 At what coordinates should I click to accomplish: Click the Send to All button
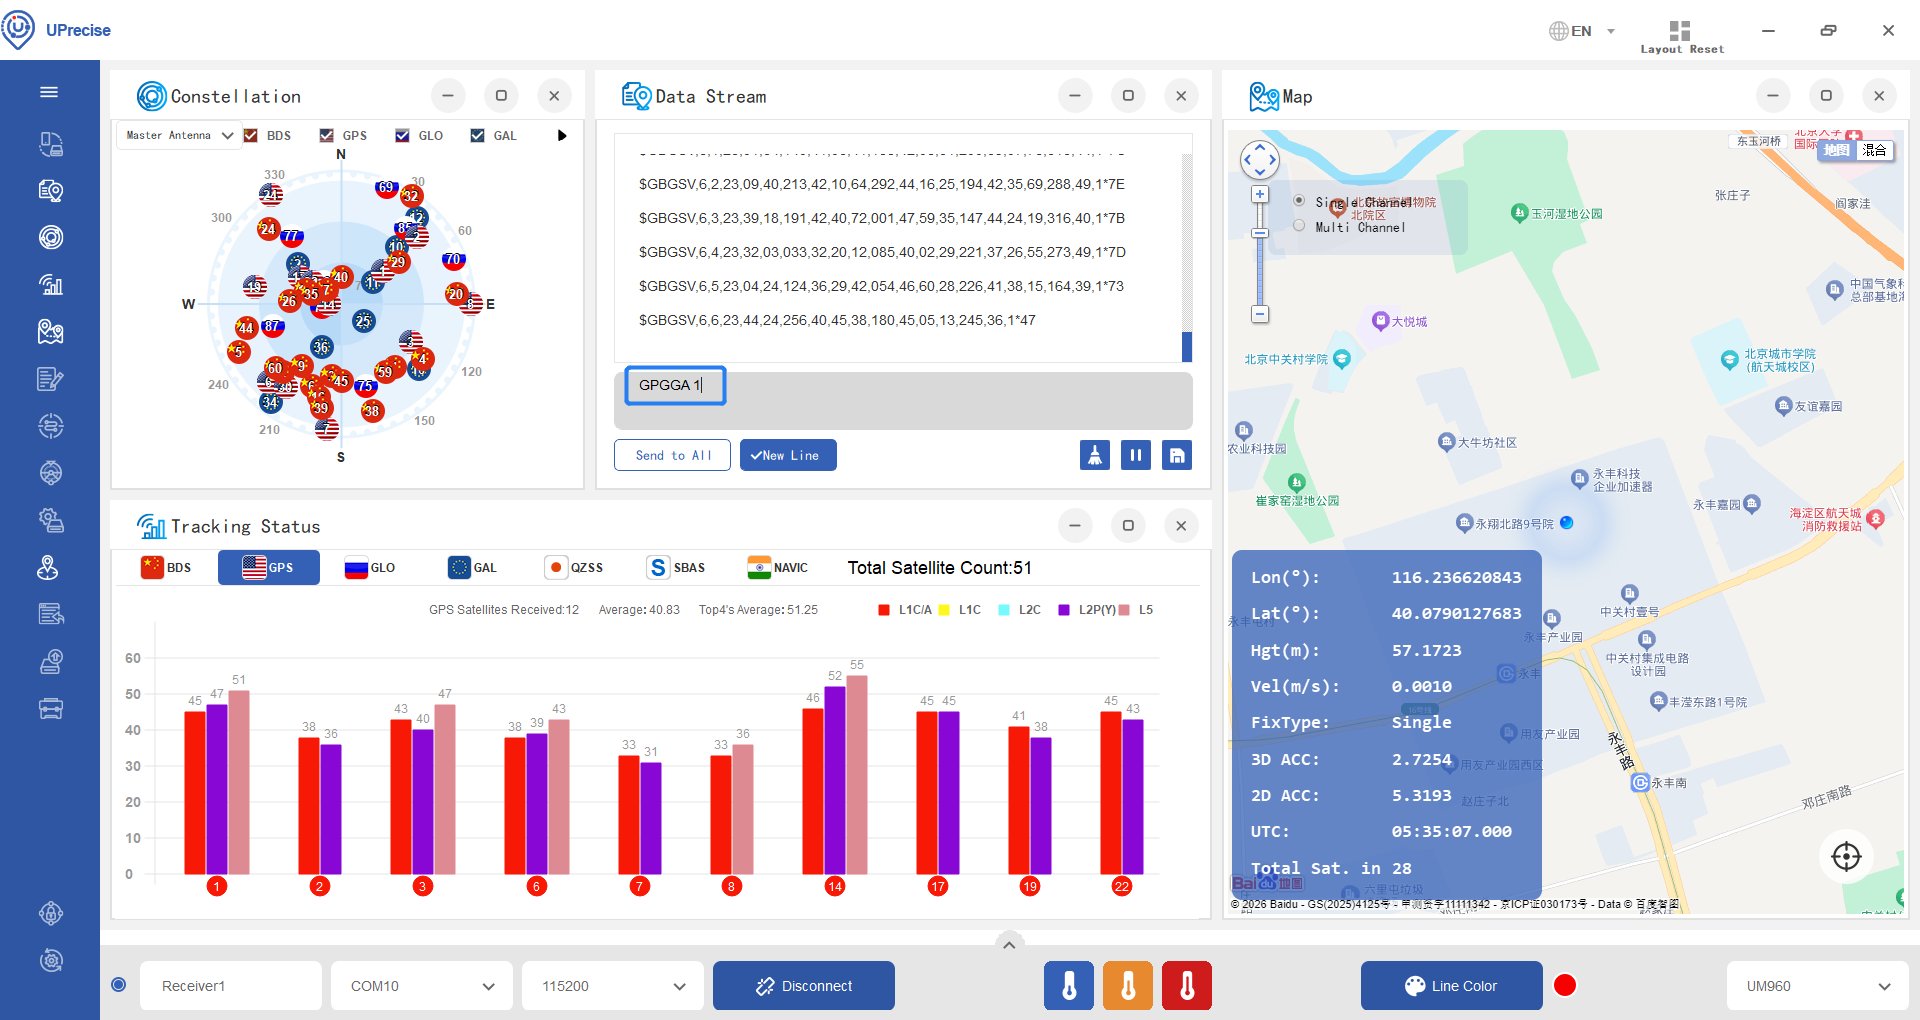pyautogui.click(x=672, y=455)
